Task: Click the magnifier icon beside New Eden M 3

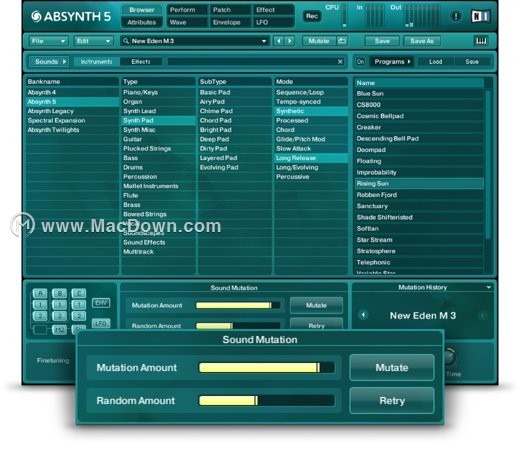Action: tap(126, 41)
